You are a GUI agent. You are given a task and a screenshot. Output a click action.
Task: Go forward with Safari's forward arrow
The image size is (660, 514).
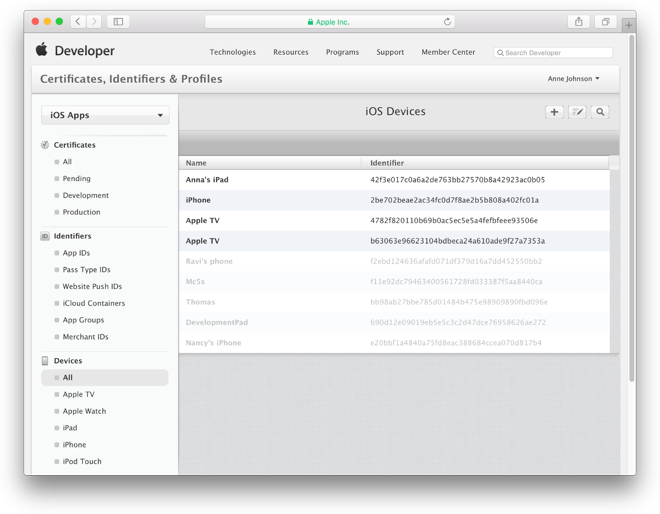coord(94,21)
